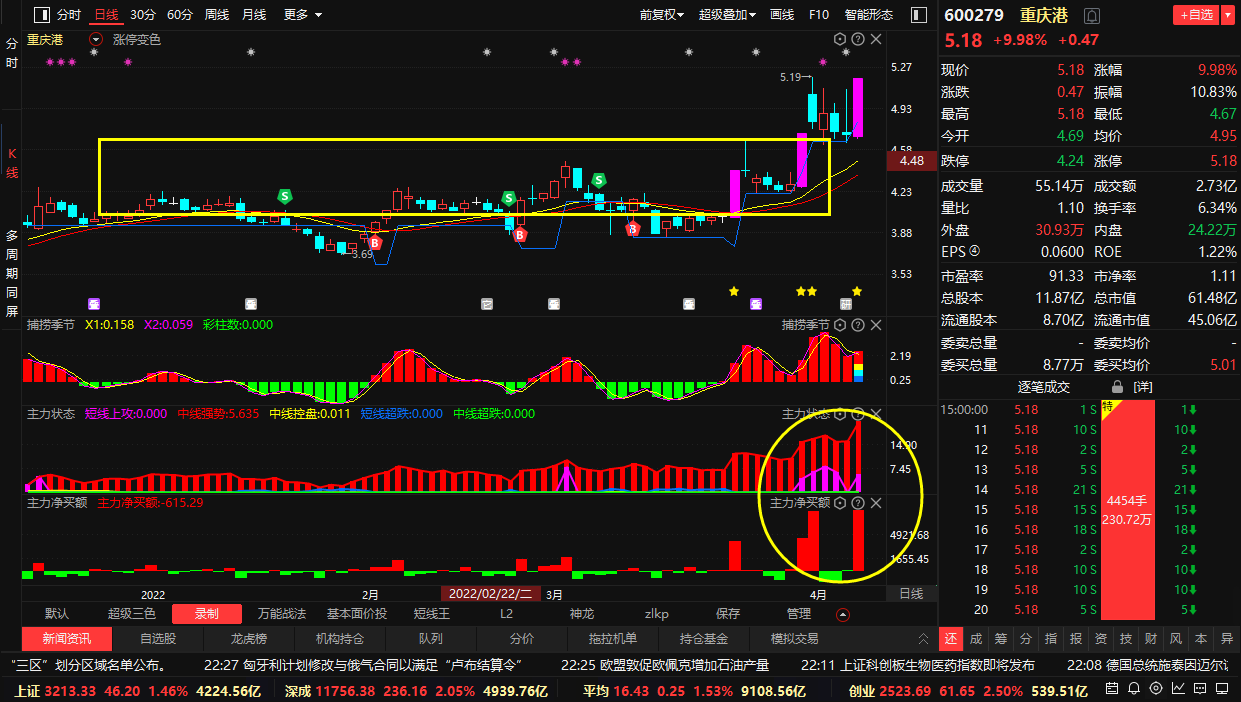Expand the 更多 period dropdown
Viewport: 1241px width, 702px height.
click(303, 15)
